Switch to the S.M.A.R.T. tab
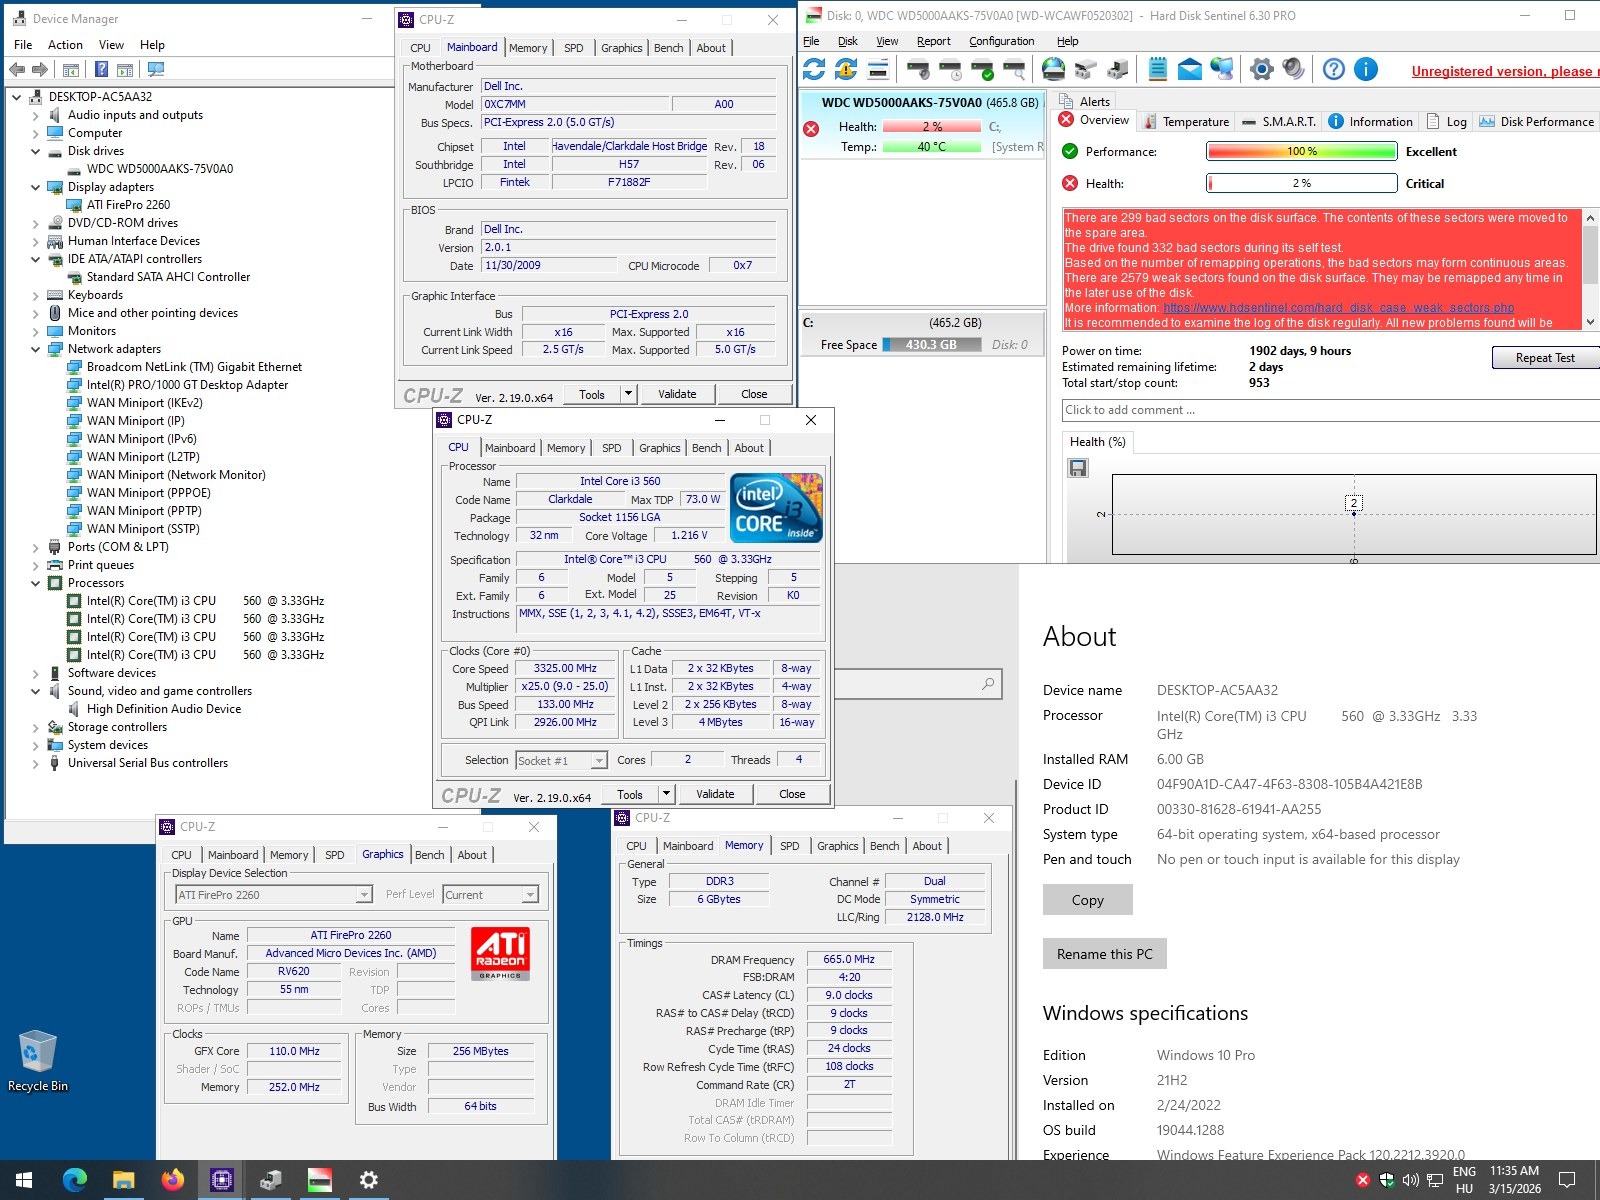The width and height of the screenshot is (1600, 1200). click(1279, 122)
